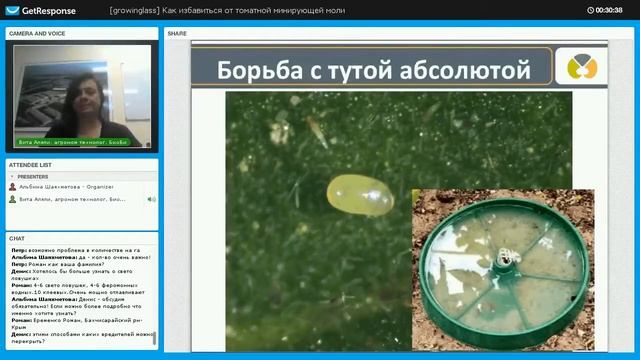Select the Альбина Шаяхметова - Organizer row

pyautogui.click(x=82, y=187)
